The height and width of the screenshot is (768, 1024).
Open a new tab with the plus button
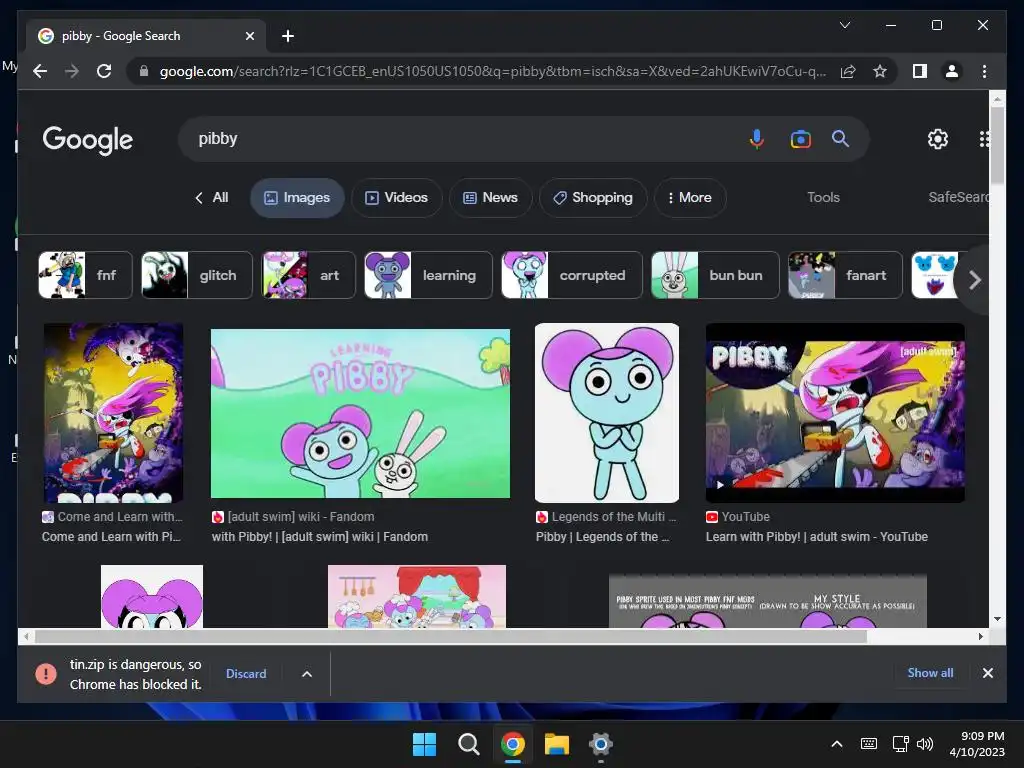287,36
